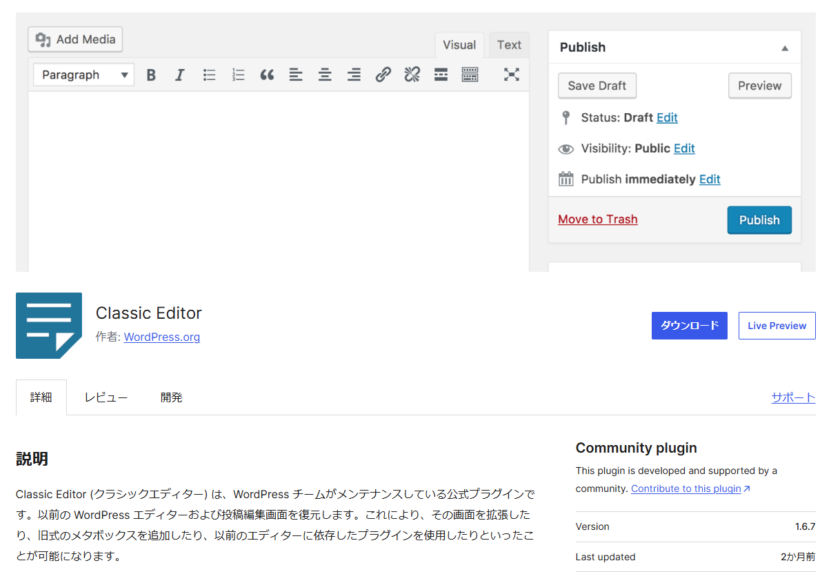Screen dimensions: 840x572
Task: Click the Last updated value 2か月前
Action: (798, 557)
